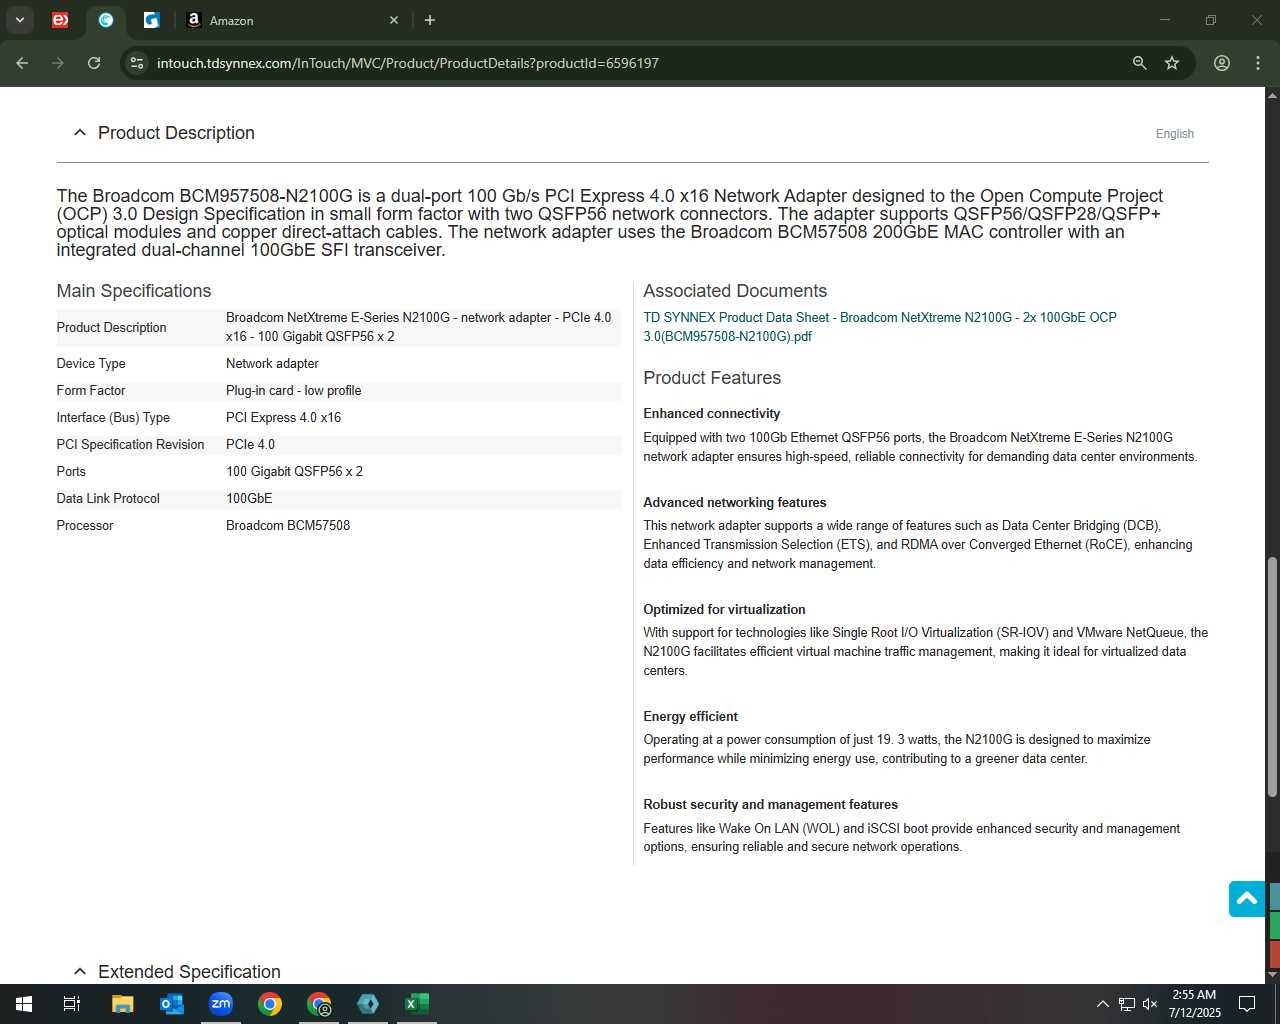This screenshot has height=1024, width=1280.
Task: Switch to the Amazon tab
Action: [292, 20]
